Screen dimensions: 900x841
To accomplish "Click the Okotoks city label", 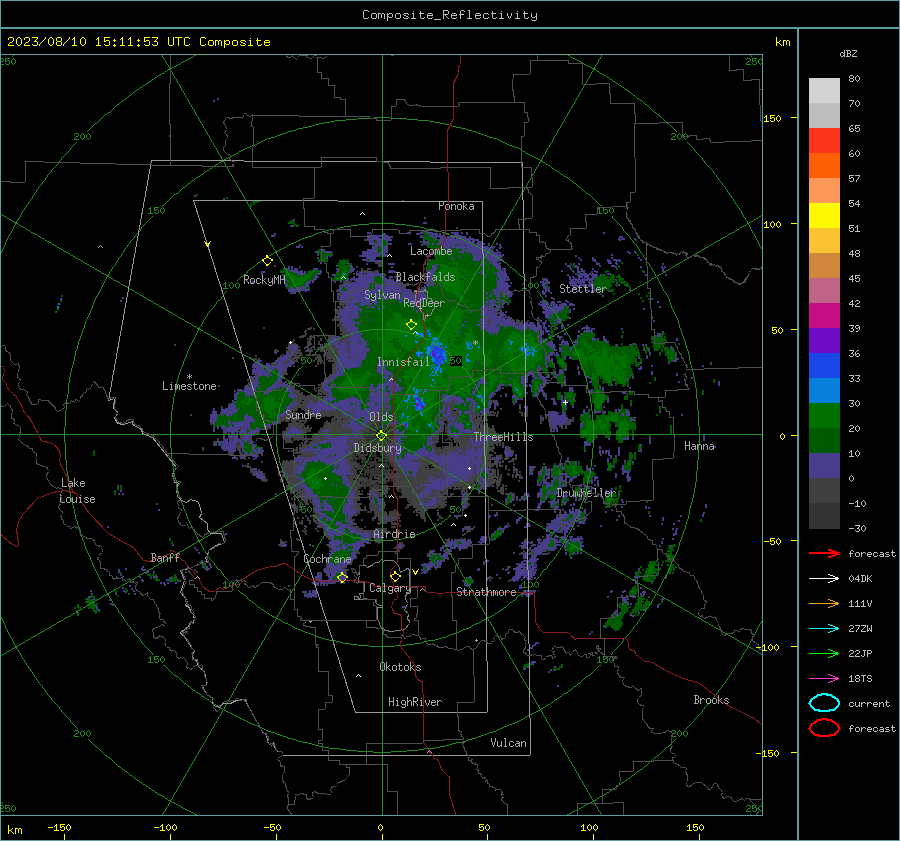I will coord(400,667).
